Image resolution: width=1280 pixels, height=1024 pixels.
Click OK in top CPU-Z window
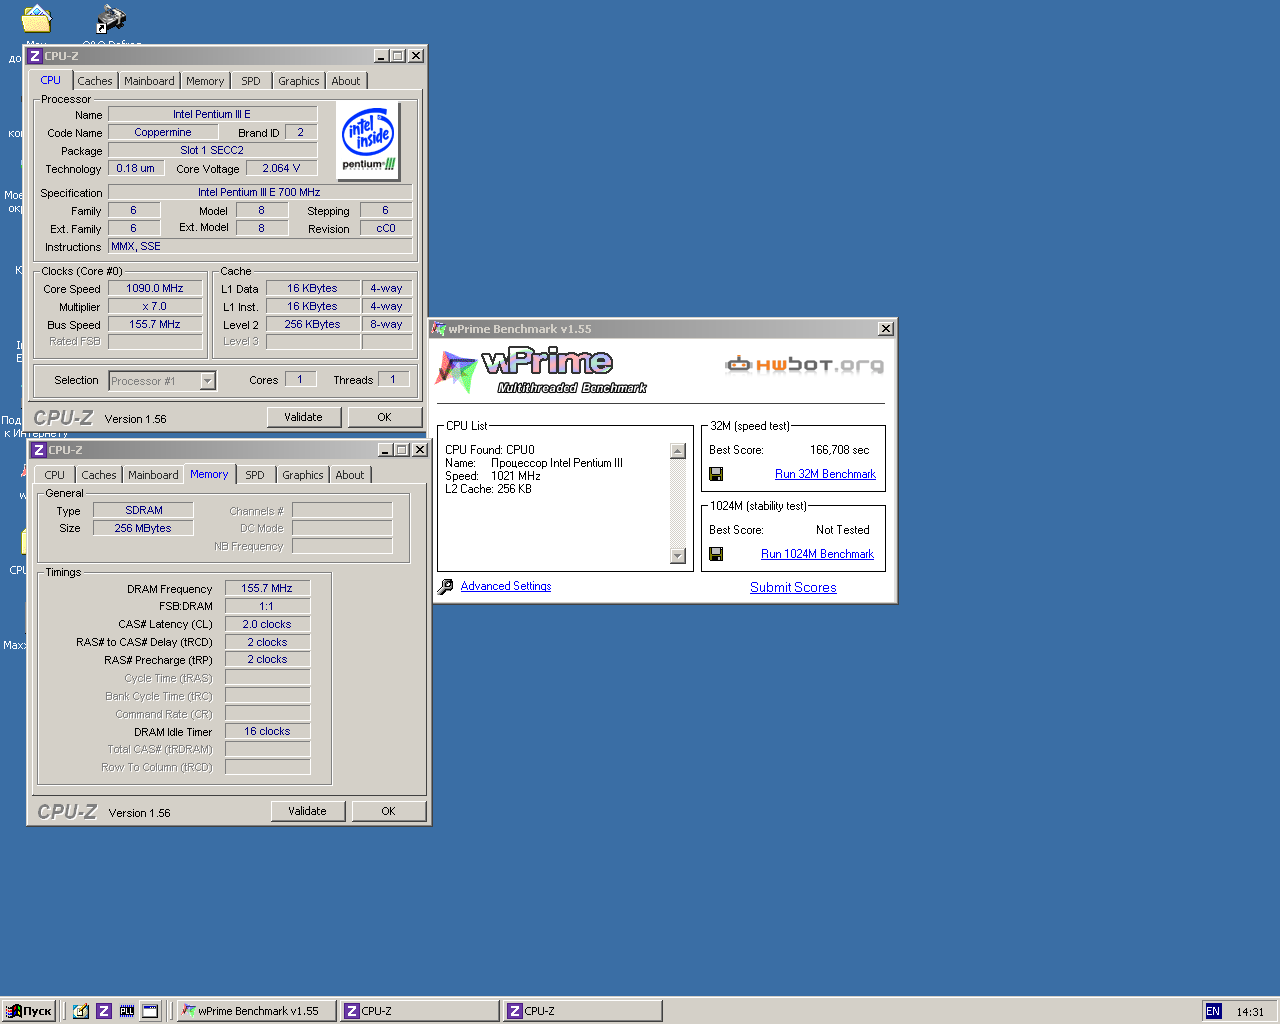coord(384,417)
